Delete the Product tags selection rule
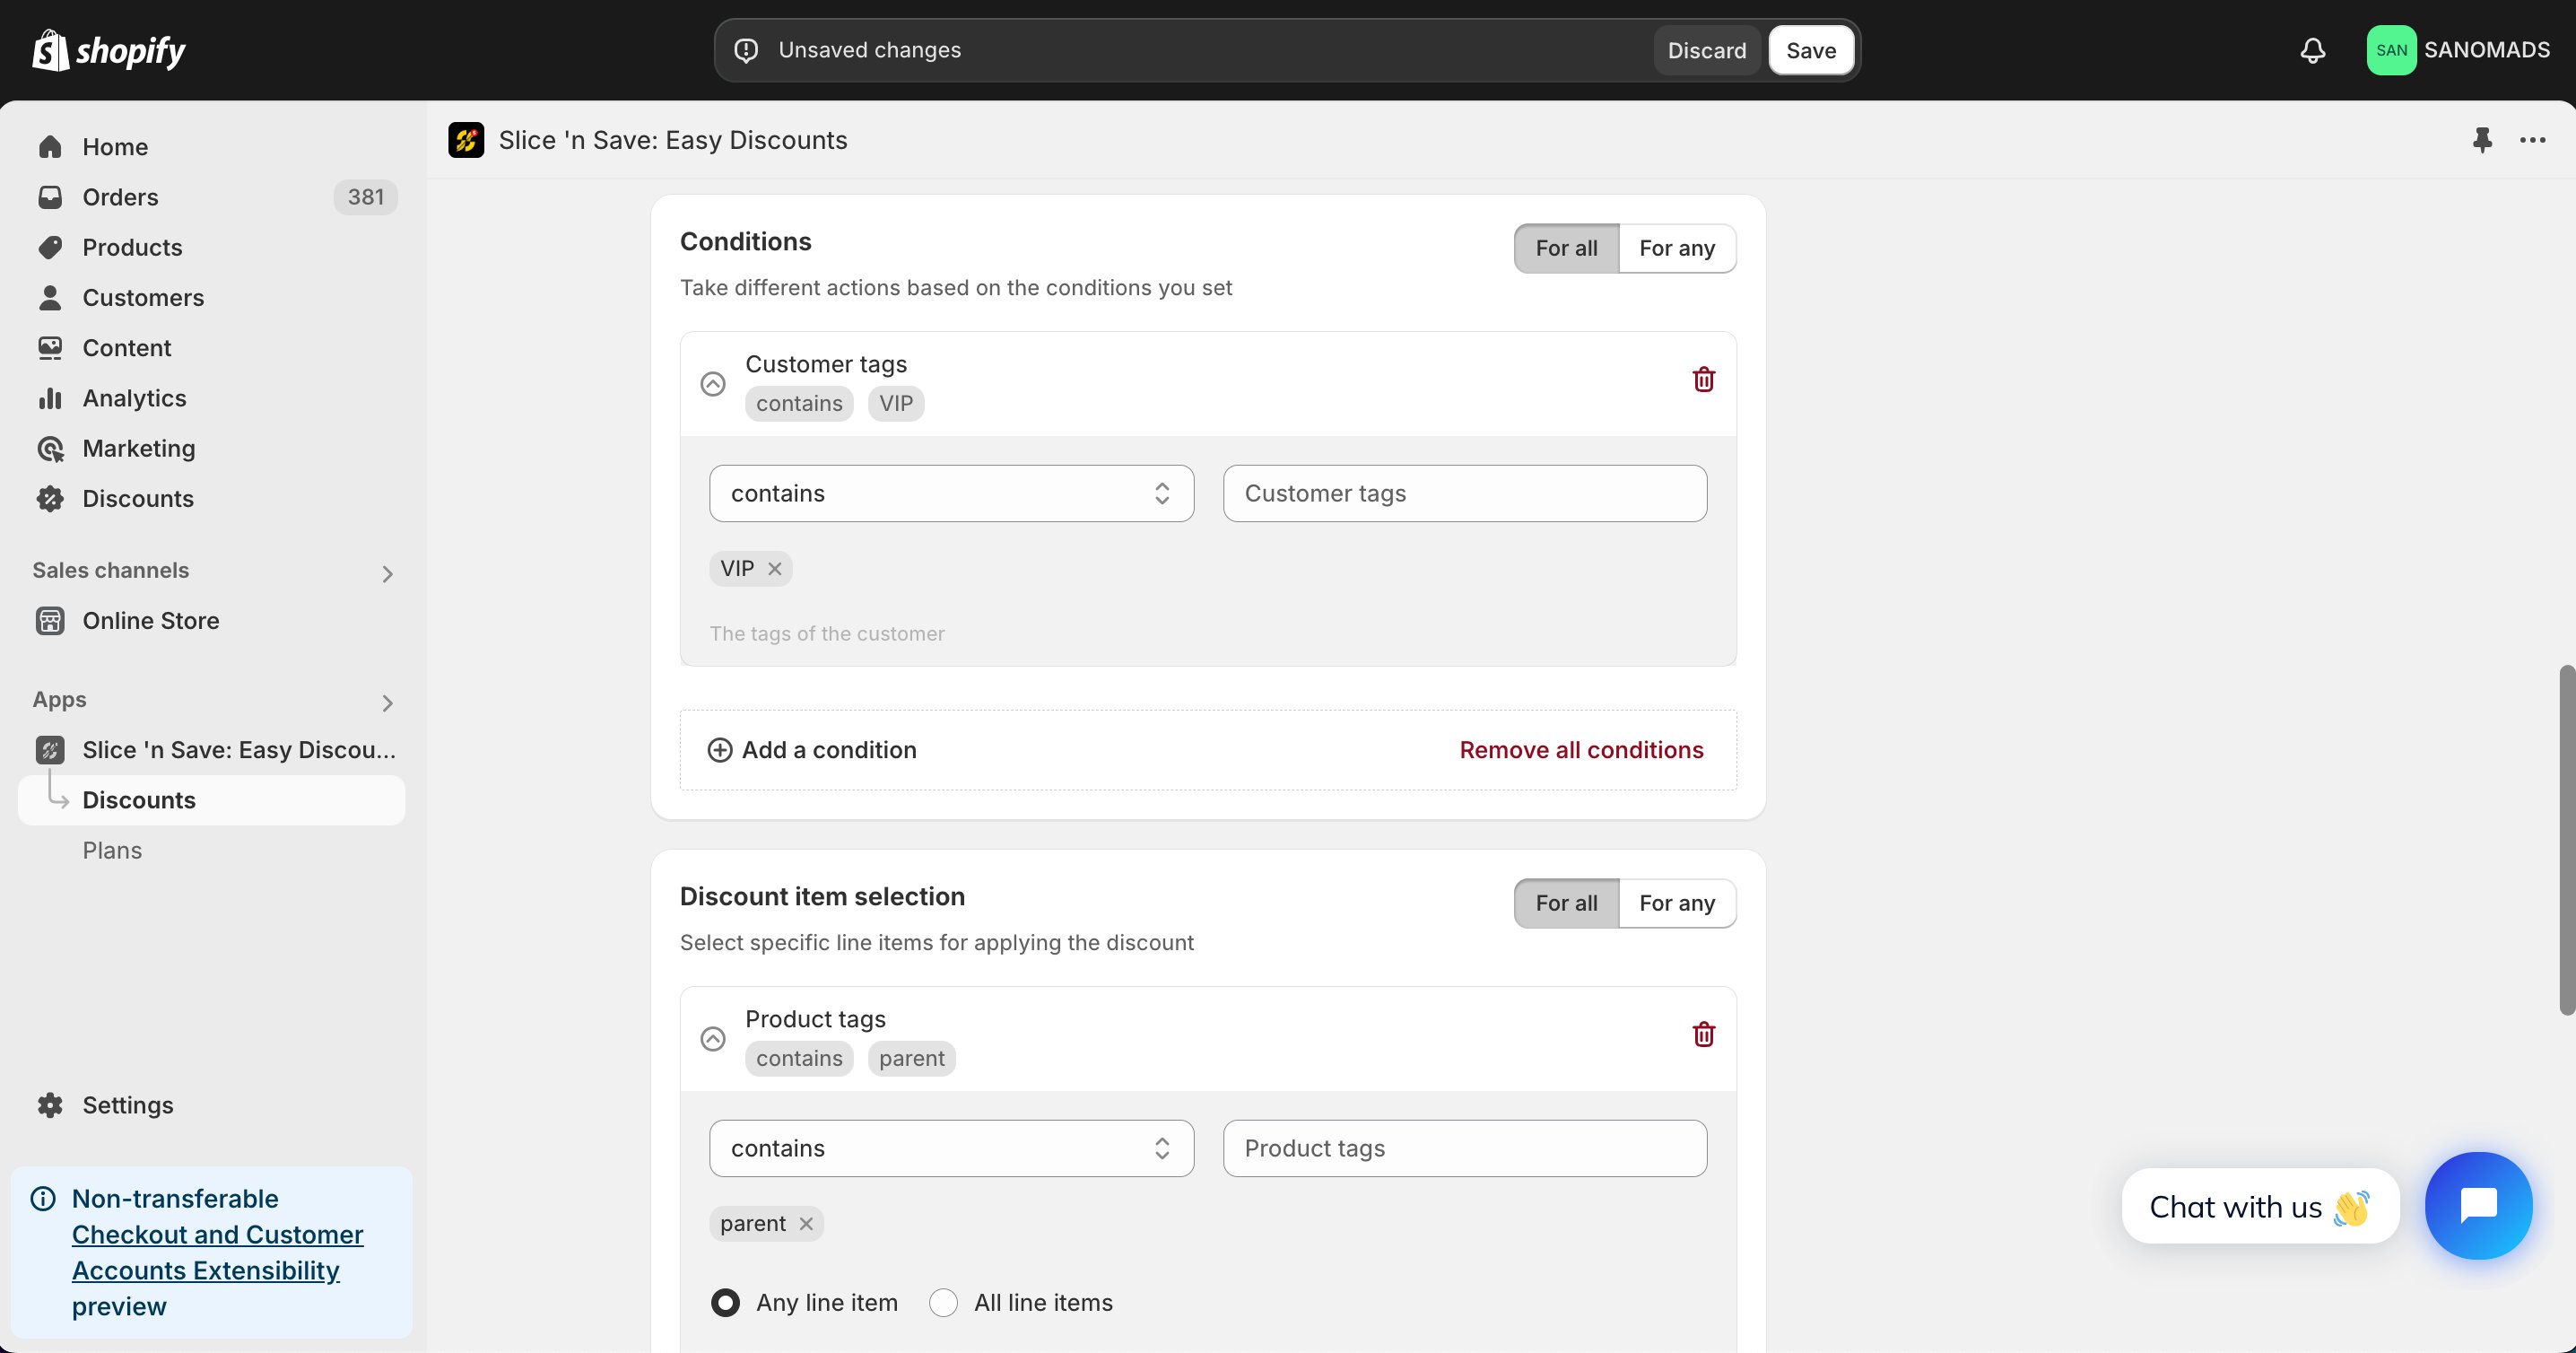The image size is (2576, 1353). click(1703, 1035)
